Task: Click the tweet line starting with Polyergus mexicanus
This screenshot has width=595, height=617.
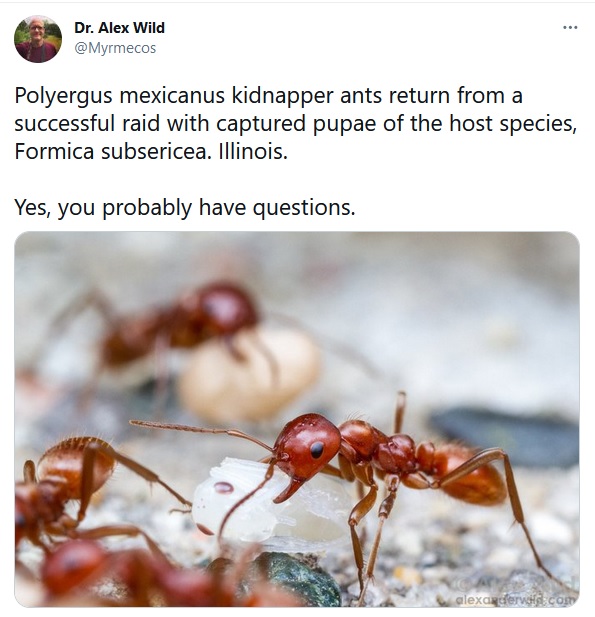Action: coord(268,96)
